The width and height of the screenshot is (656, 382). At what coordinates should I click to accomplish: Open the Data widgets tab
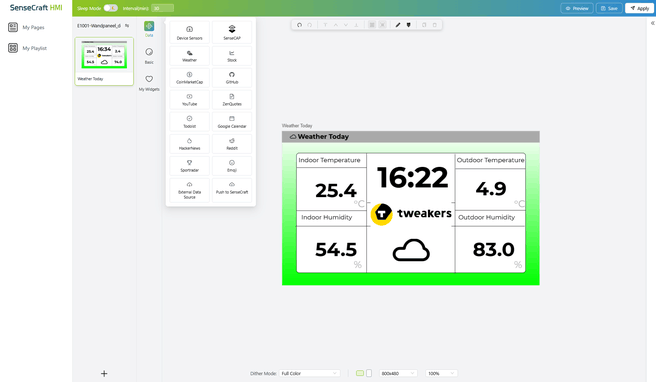[x=149, y=29]
